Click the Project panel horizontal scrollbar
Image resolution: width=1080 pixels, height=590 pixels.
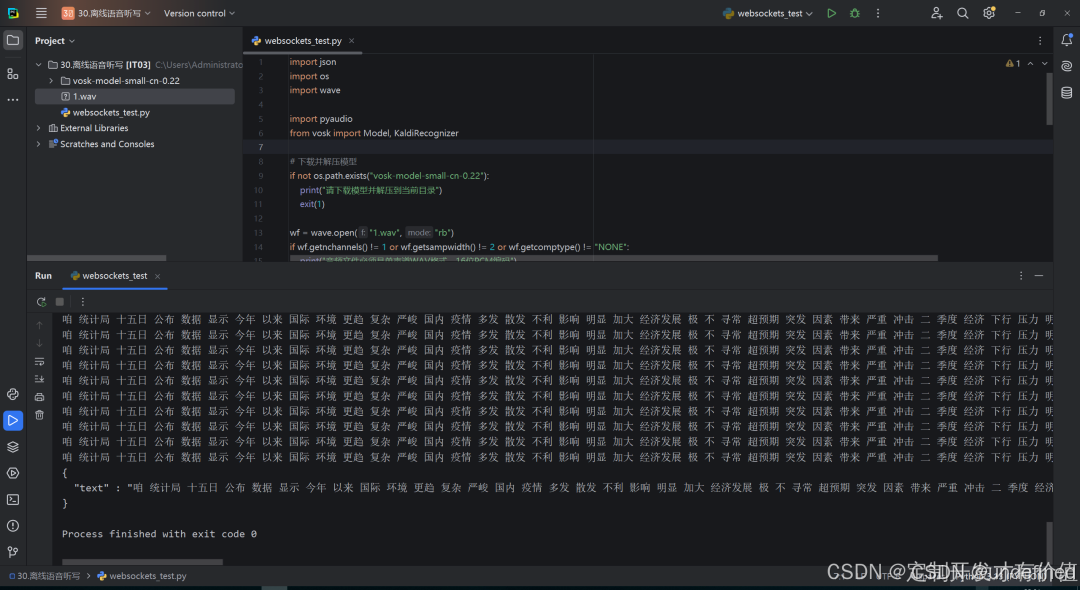tap(96, 258)
